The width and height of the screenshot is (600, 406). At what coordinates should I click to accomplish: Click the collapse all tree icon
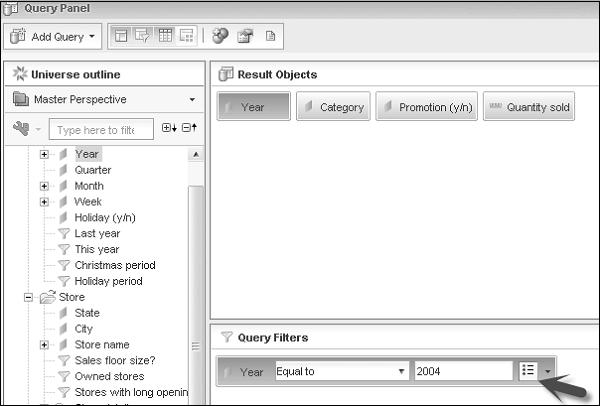coord(189,128)
